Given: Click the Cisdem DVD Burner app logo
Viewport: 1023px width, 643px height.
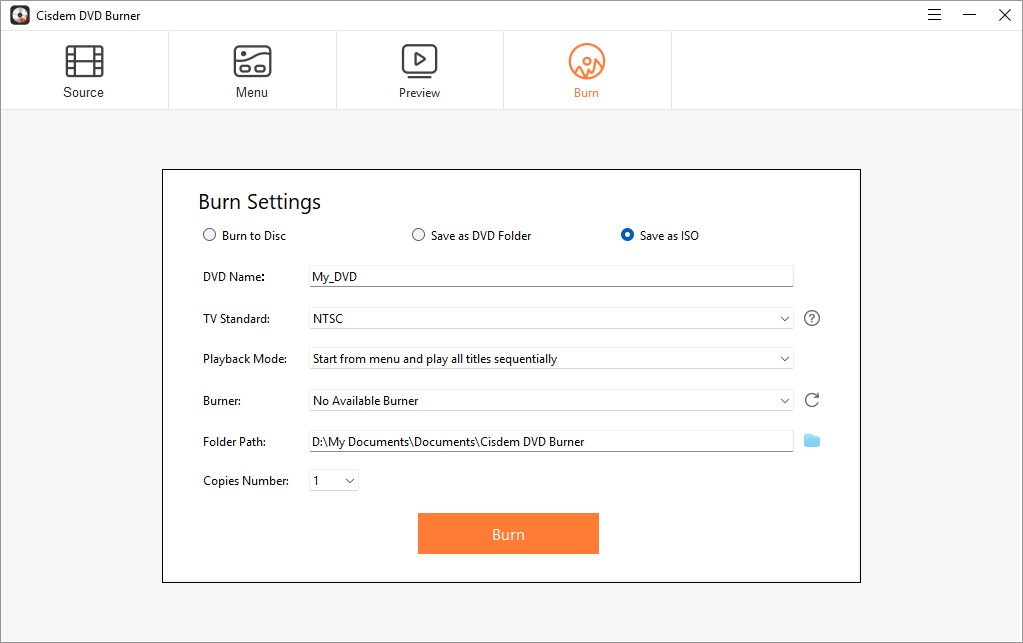Looking at the screenshot, I should tap(20, 16).
